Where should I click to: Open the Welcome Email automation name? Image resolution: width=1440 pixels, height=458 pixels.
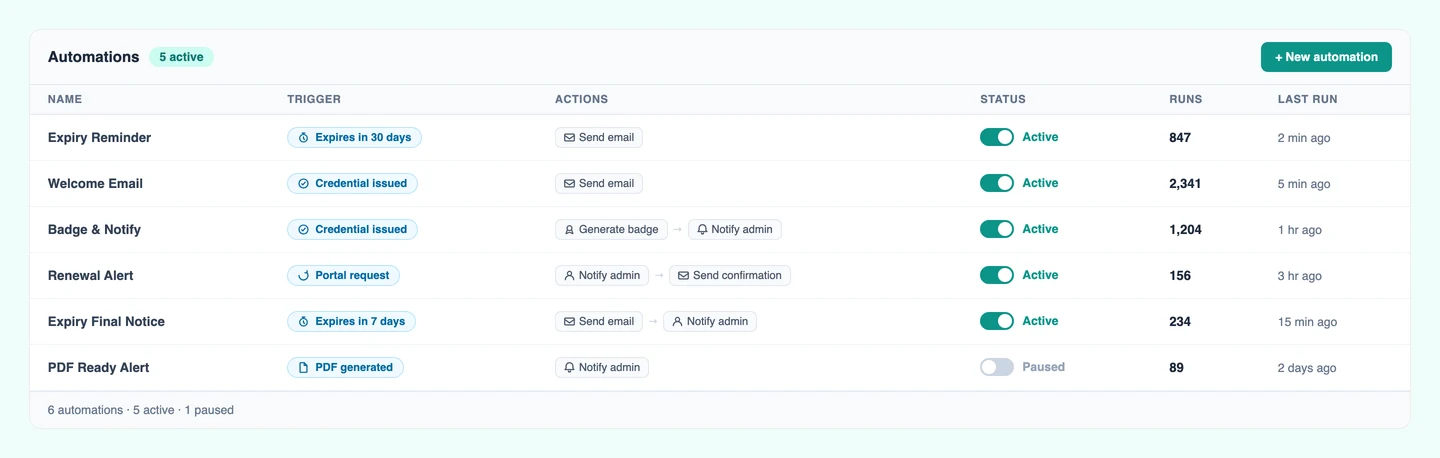tap(95, 184)
